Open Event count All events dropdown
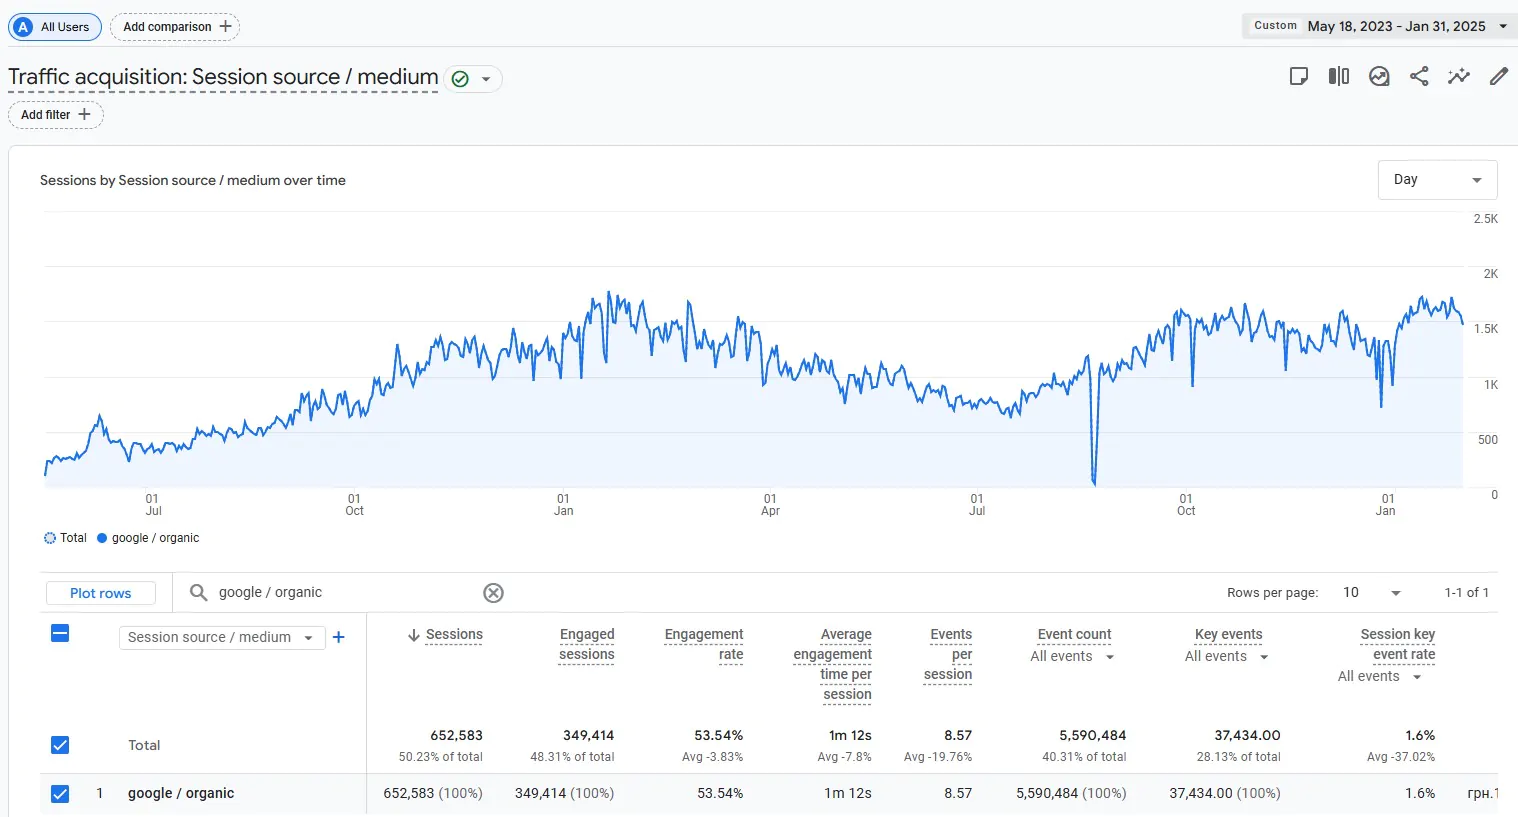1518x817 pixels. [x=1072, y=657]
